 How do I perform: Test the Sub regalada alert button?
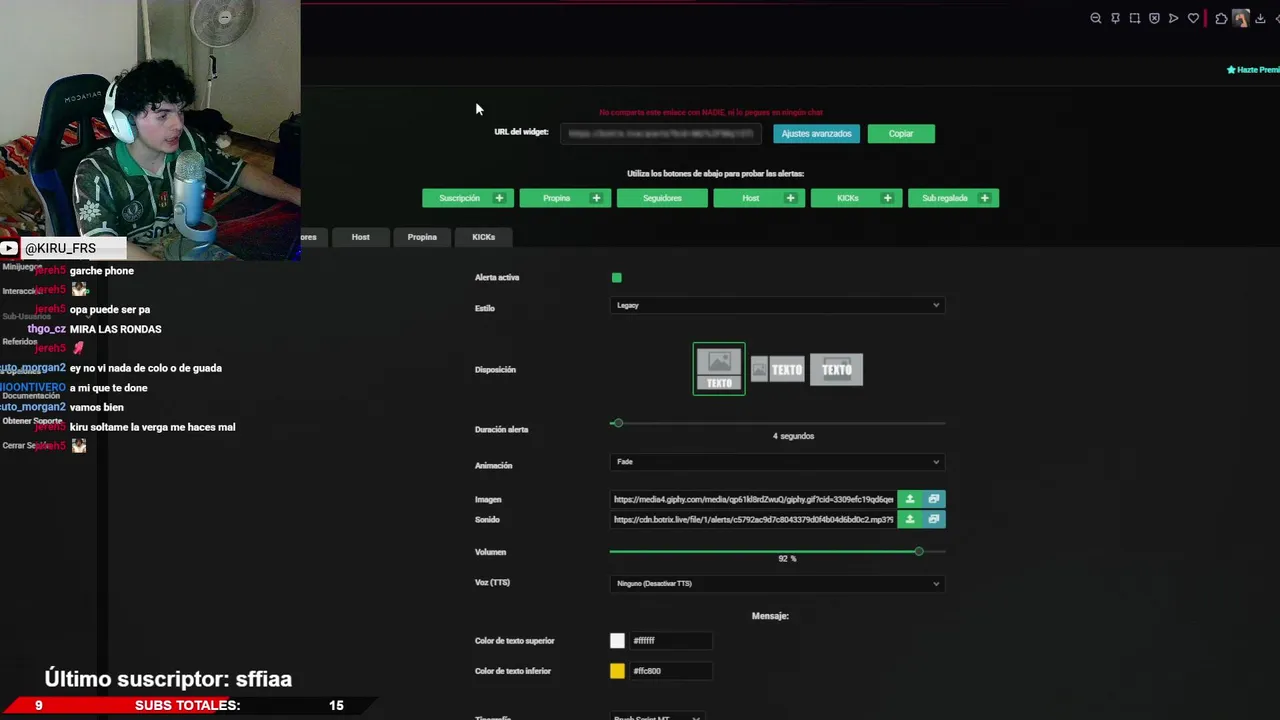tap(953, 198)
